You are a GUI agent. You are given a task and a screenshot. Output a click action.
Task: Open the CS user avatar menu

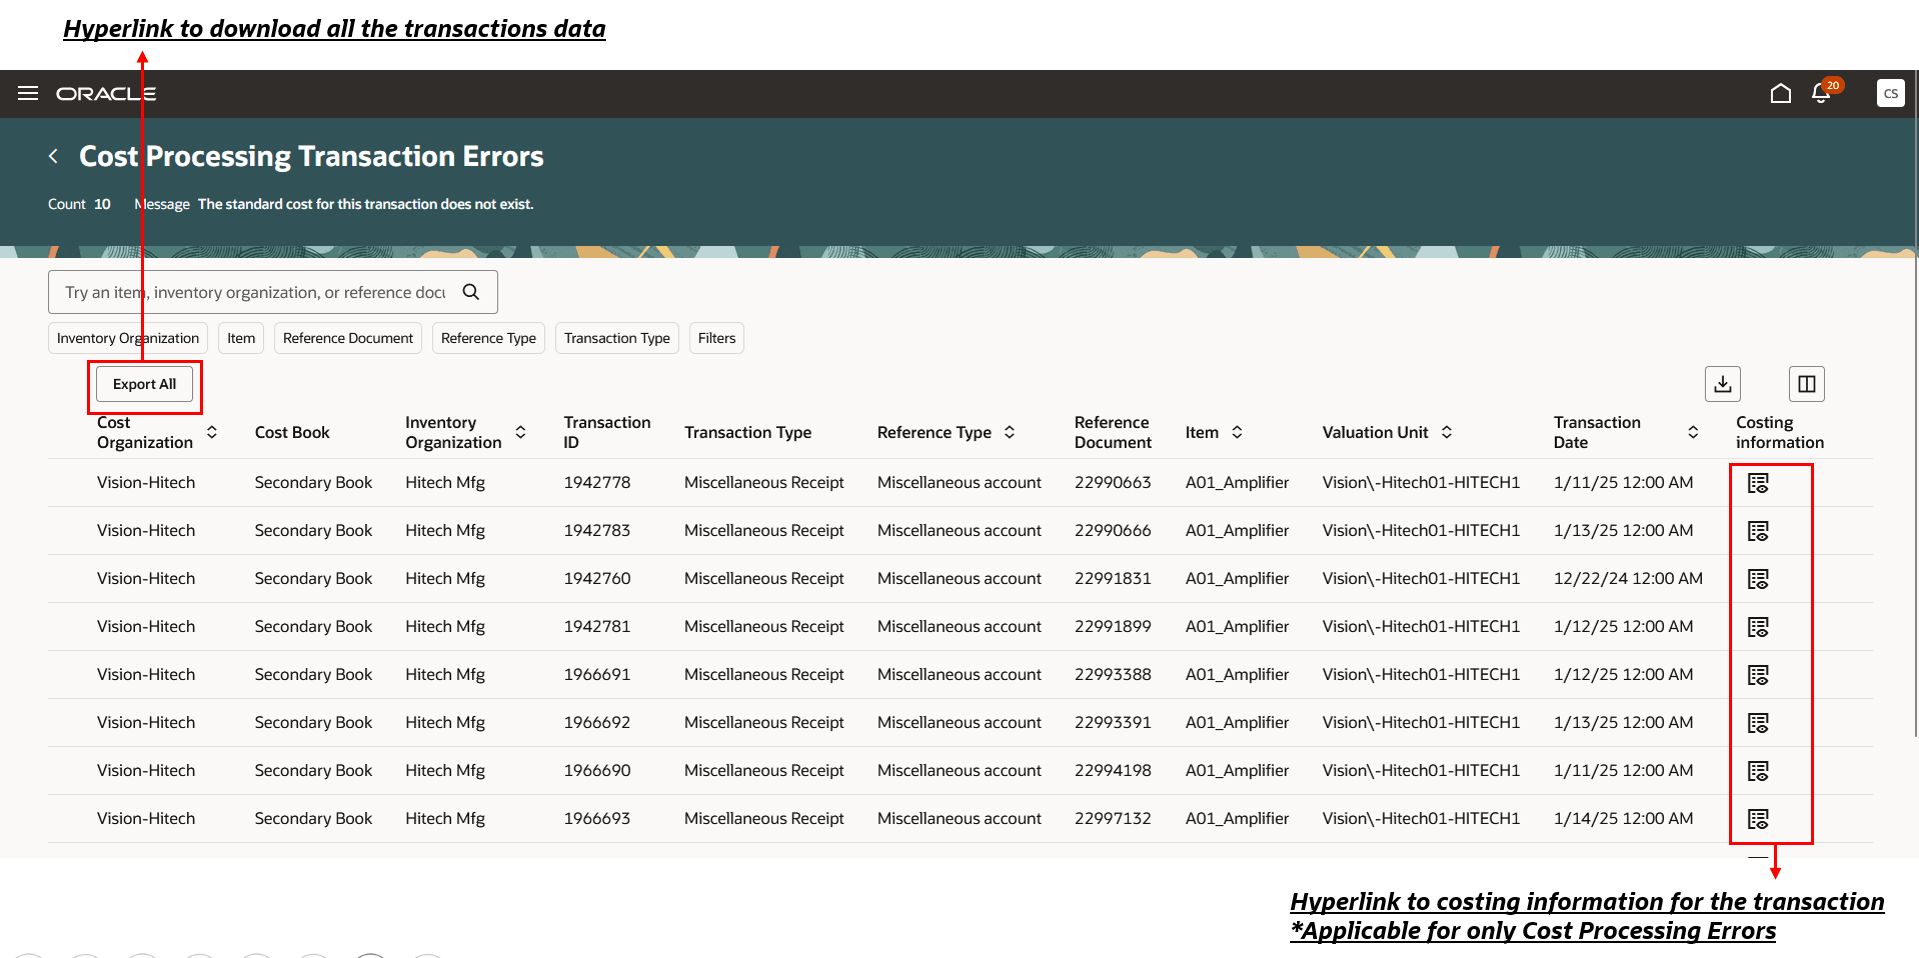coord(1890,93)
